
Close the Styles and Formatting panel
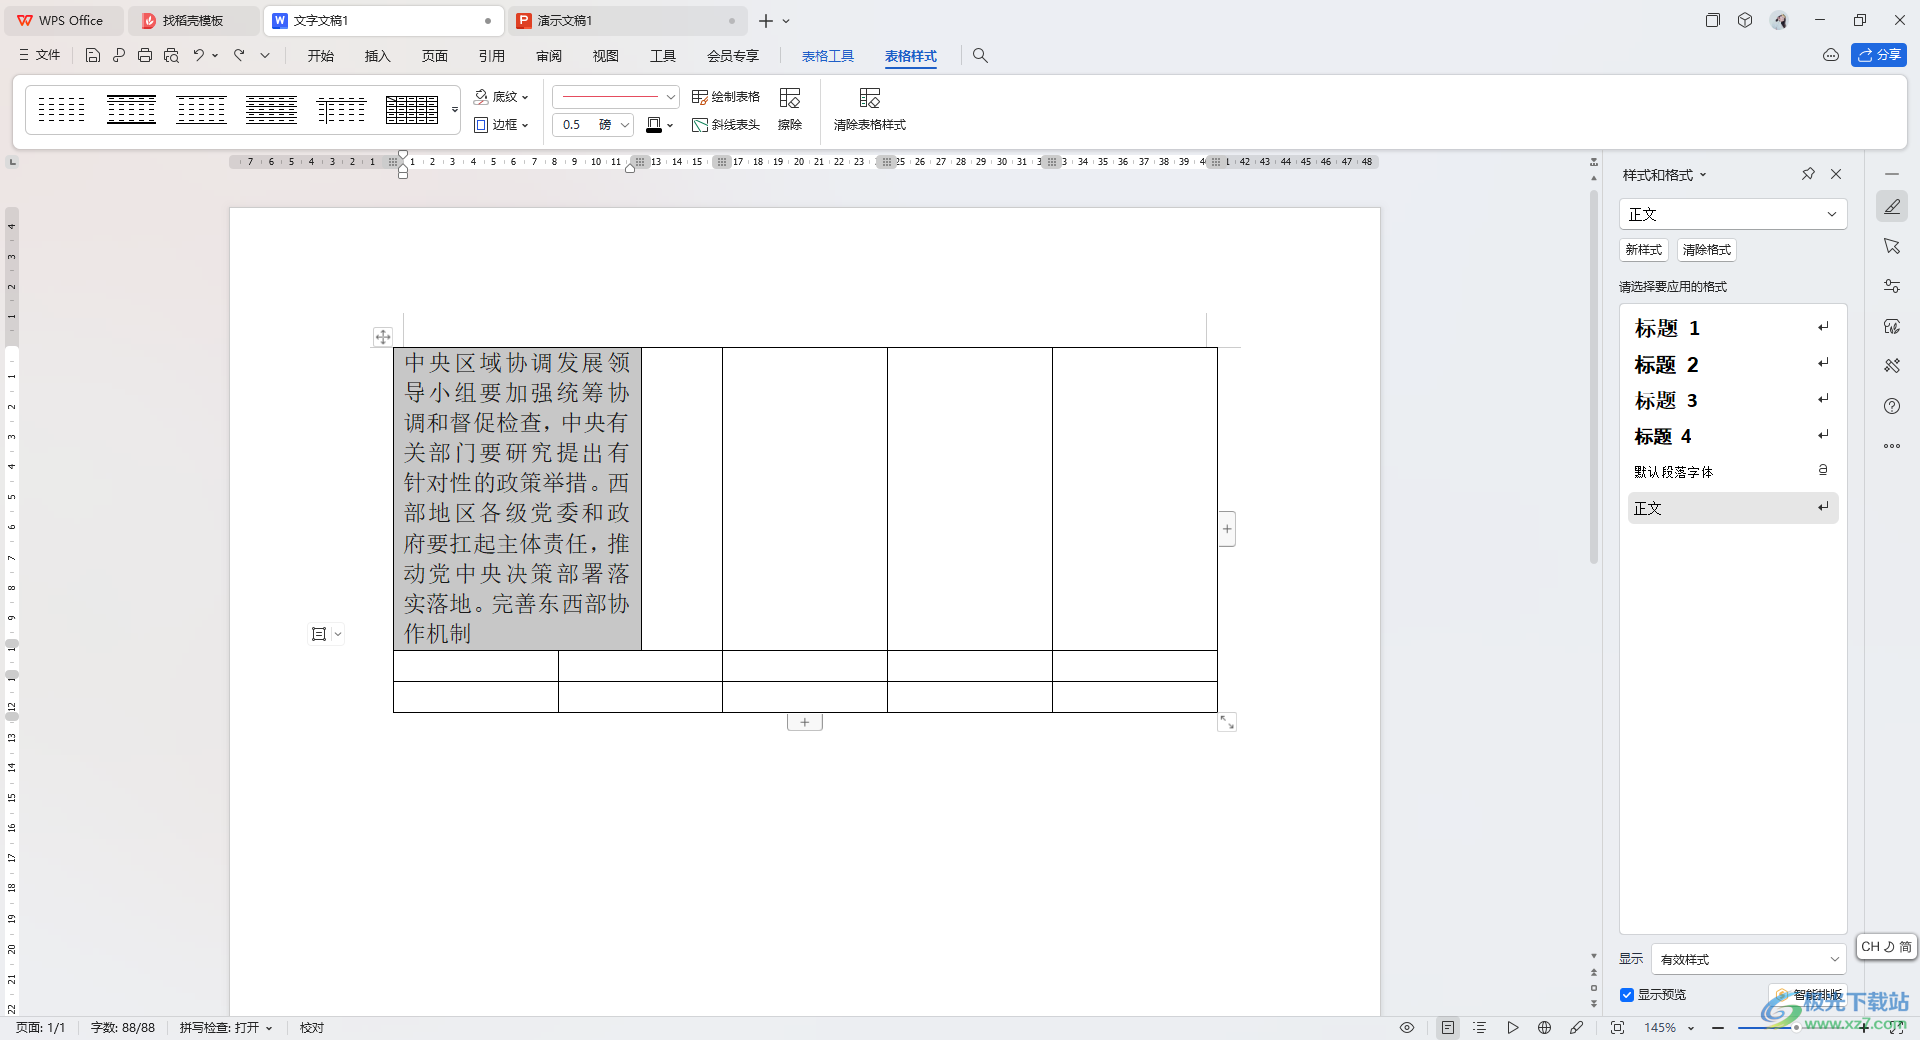click(x=1836, y=174)
